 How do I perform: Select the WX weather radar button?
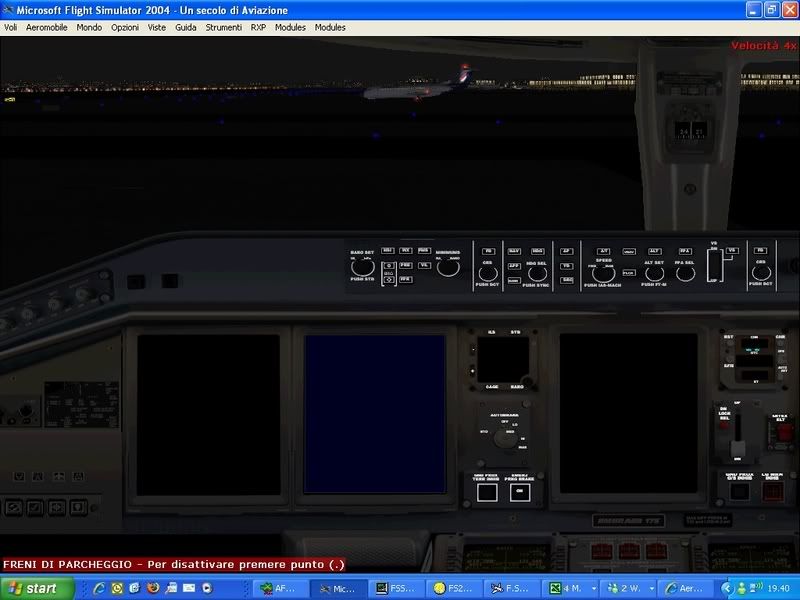[406, 251]
